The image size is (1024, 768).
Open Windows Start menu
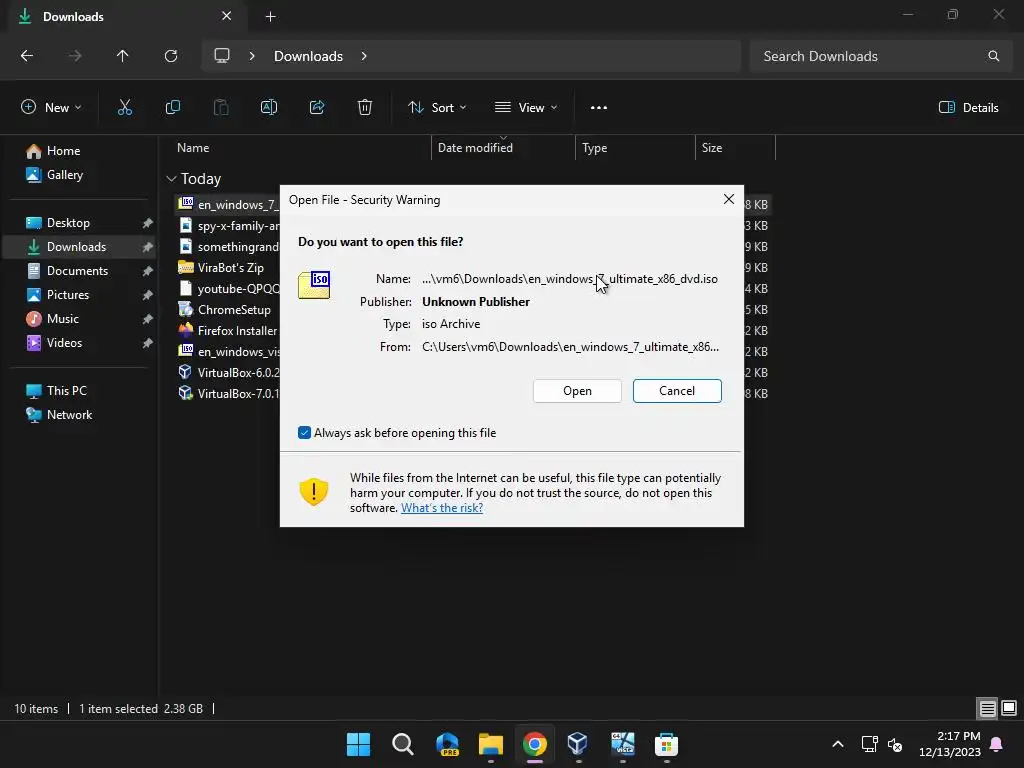point(359,744)
